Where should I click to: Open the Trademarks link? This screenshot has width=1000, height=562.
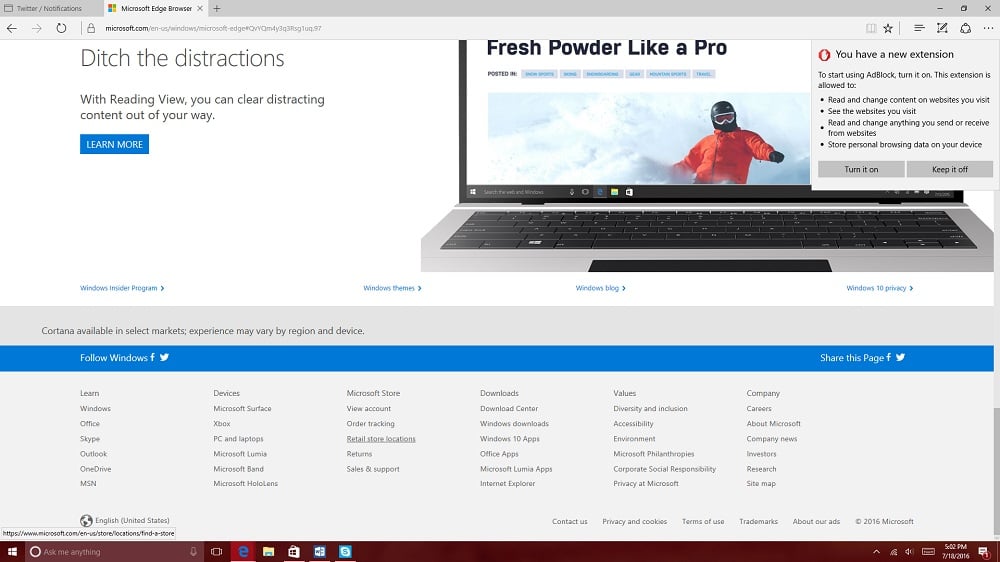pyautogui.click(x=758, y=521)
